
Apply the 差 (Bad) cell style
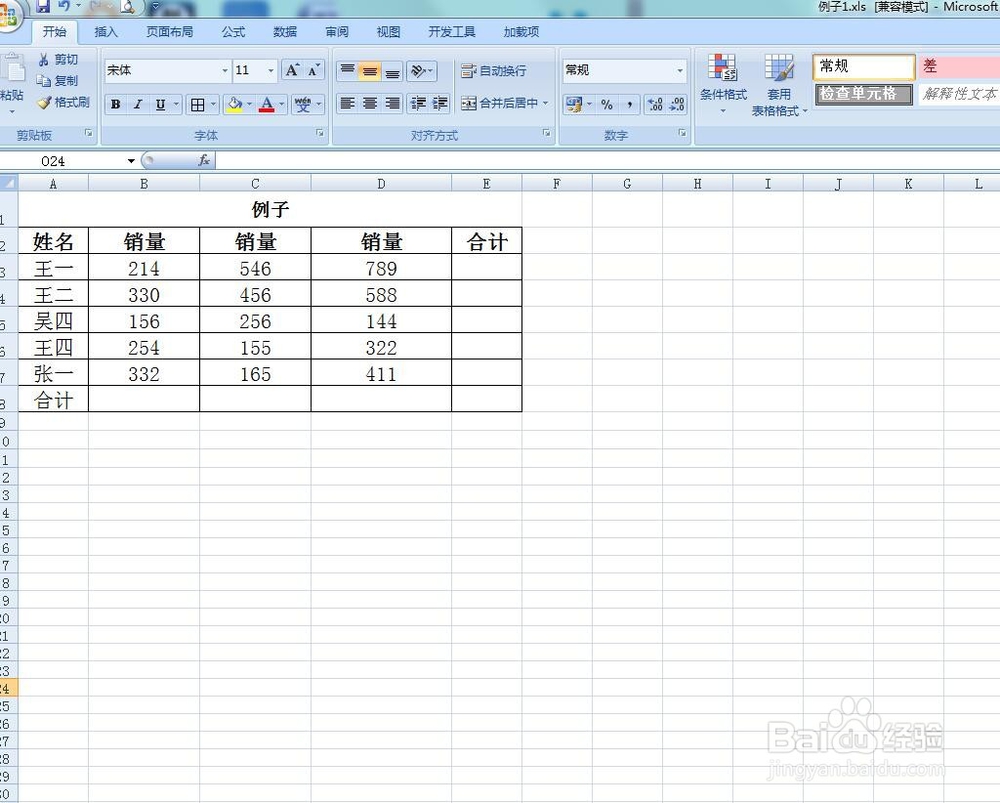coord(959,66)
